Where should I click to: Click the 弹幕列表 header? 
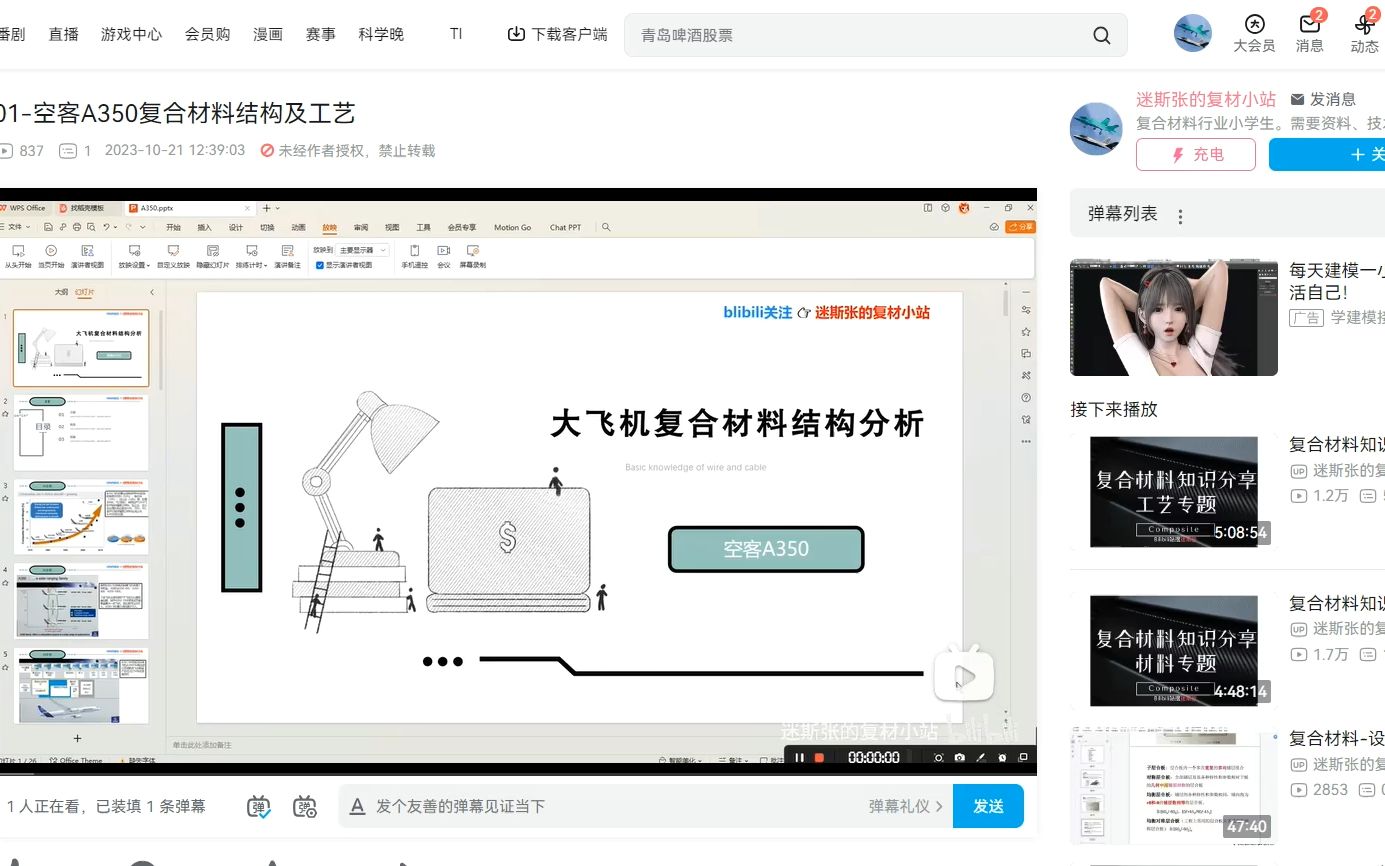click(x=1123, y=214)
